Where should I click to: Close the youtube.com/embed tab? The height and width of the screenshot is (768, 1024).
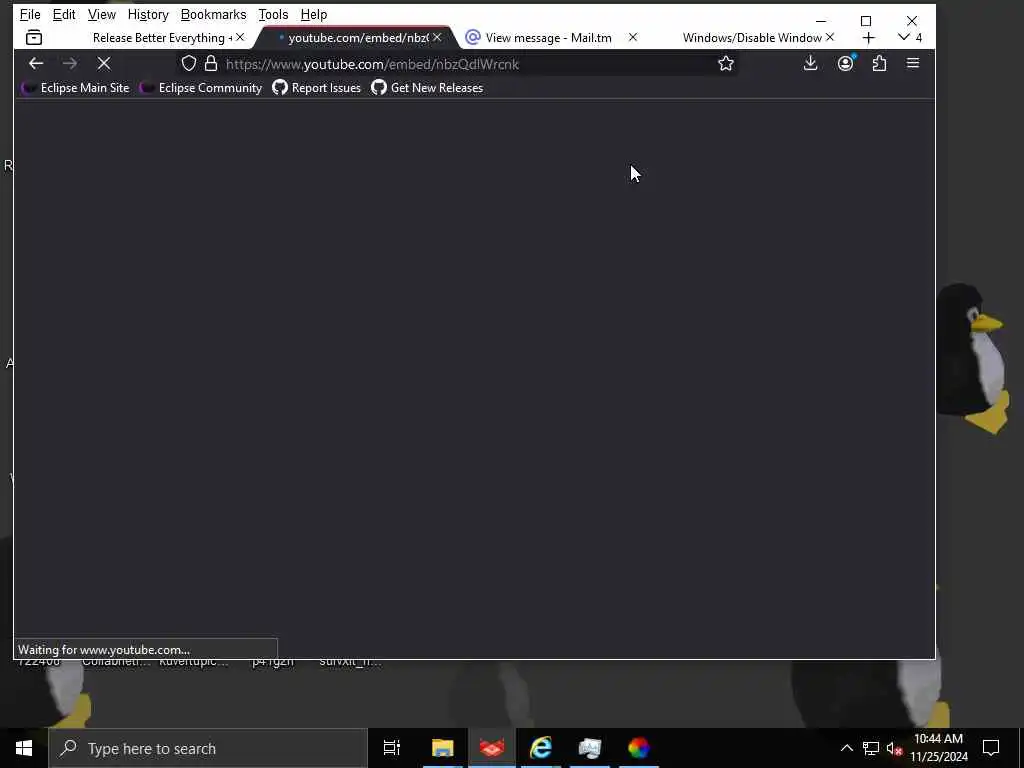[x=437, y=37]
